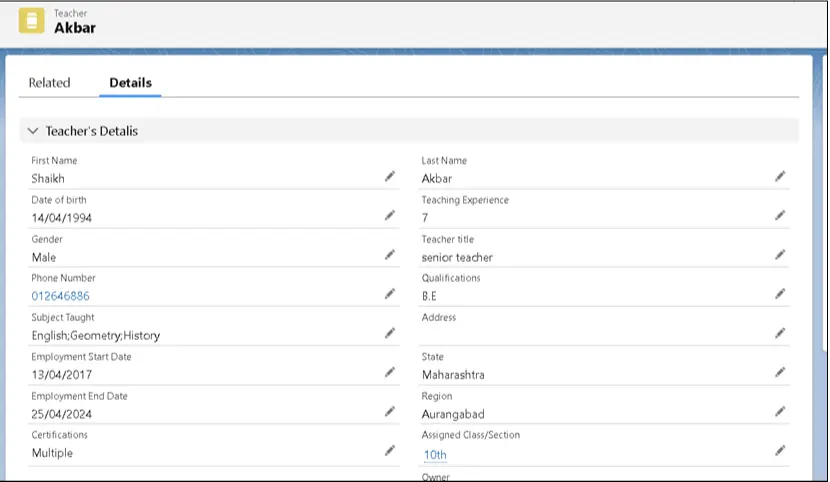This screenshot has height=482, width=830.
Task: Edit Last Name using its pencil icon
Action: point(780,176)
